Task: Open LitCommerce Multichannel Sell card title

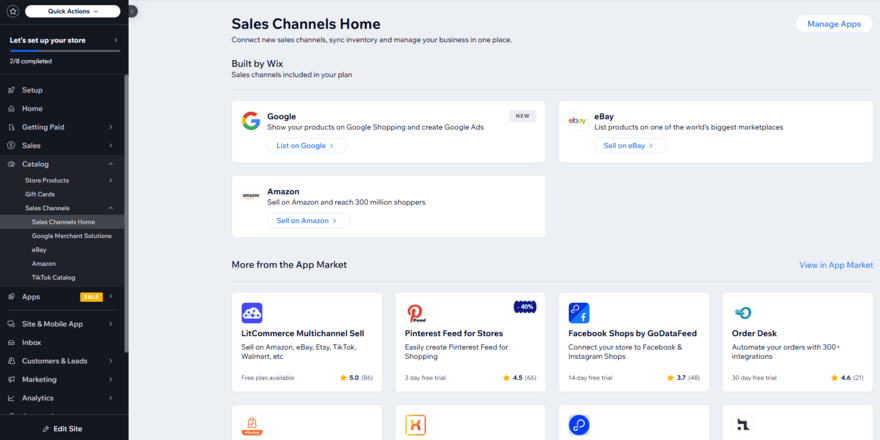Action: [x=302, y=333]
